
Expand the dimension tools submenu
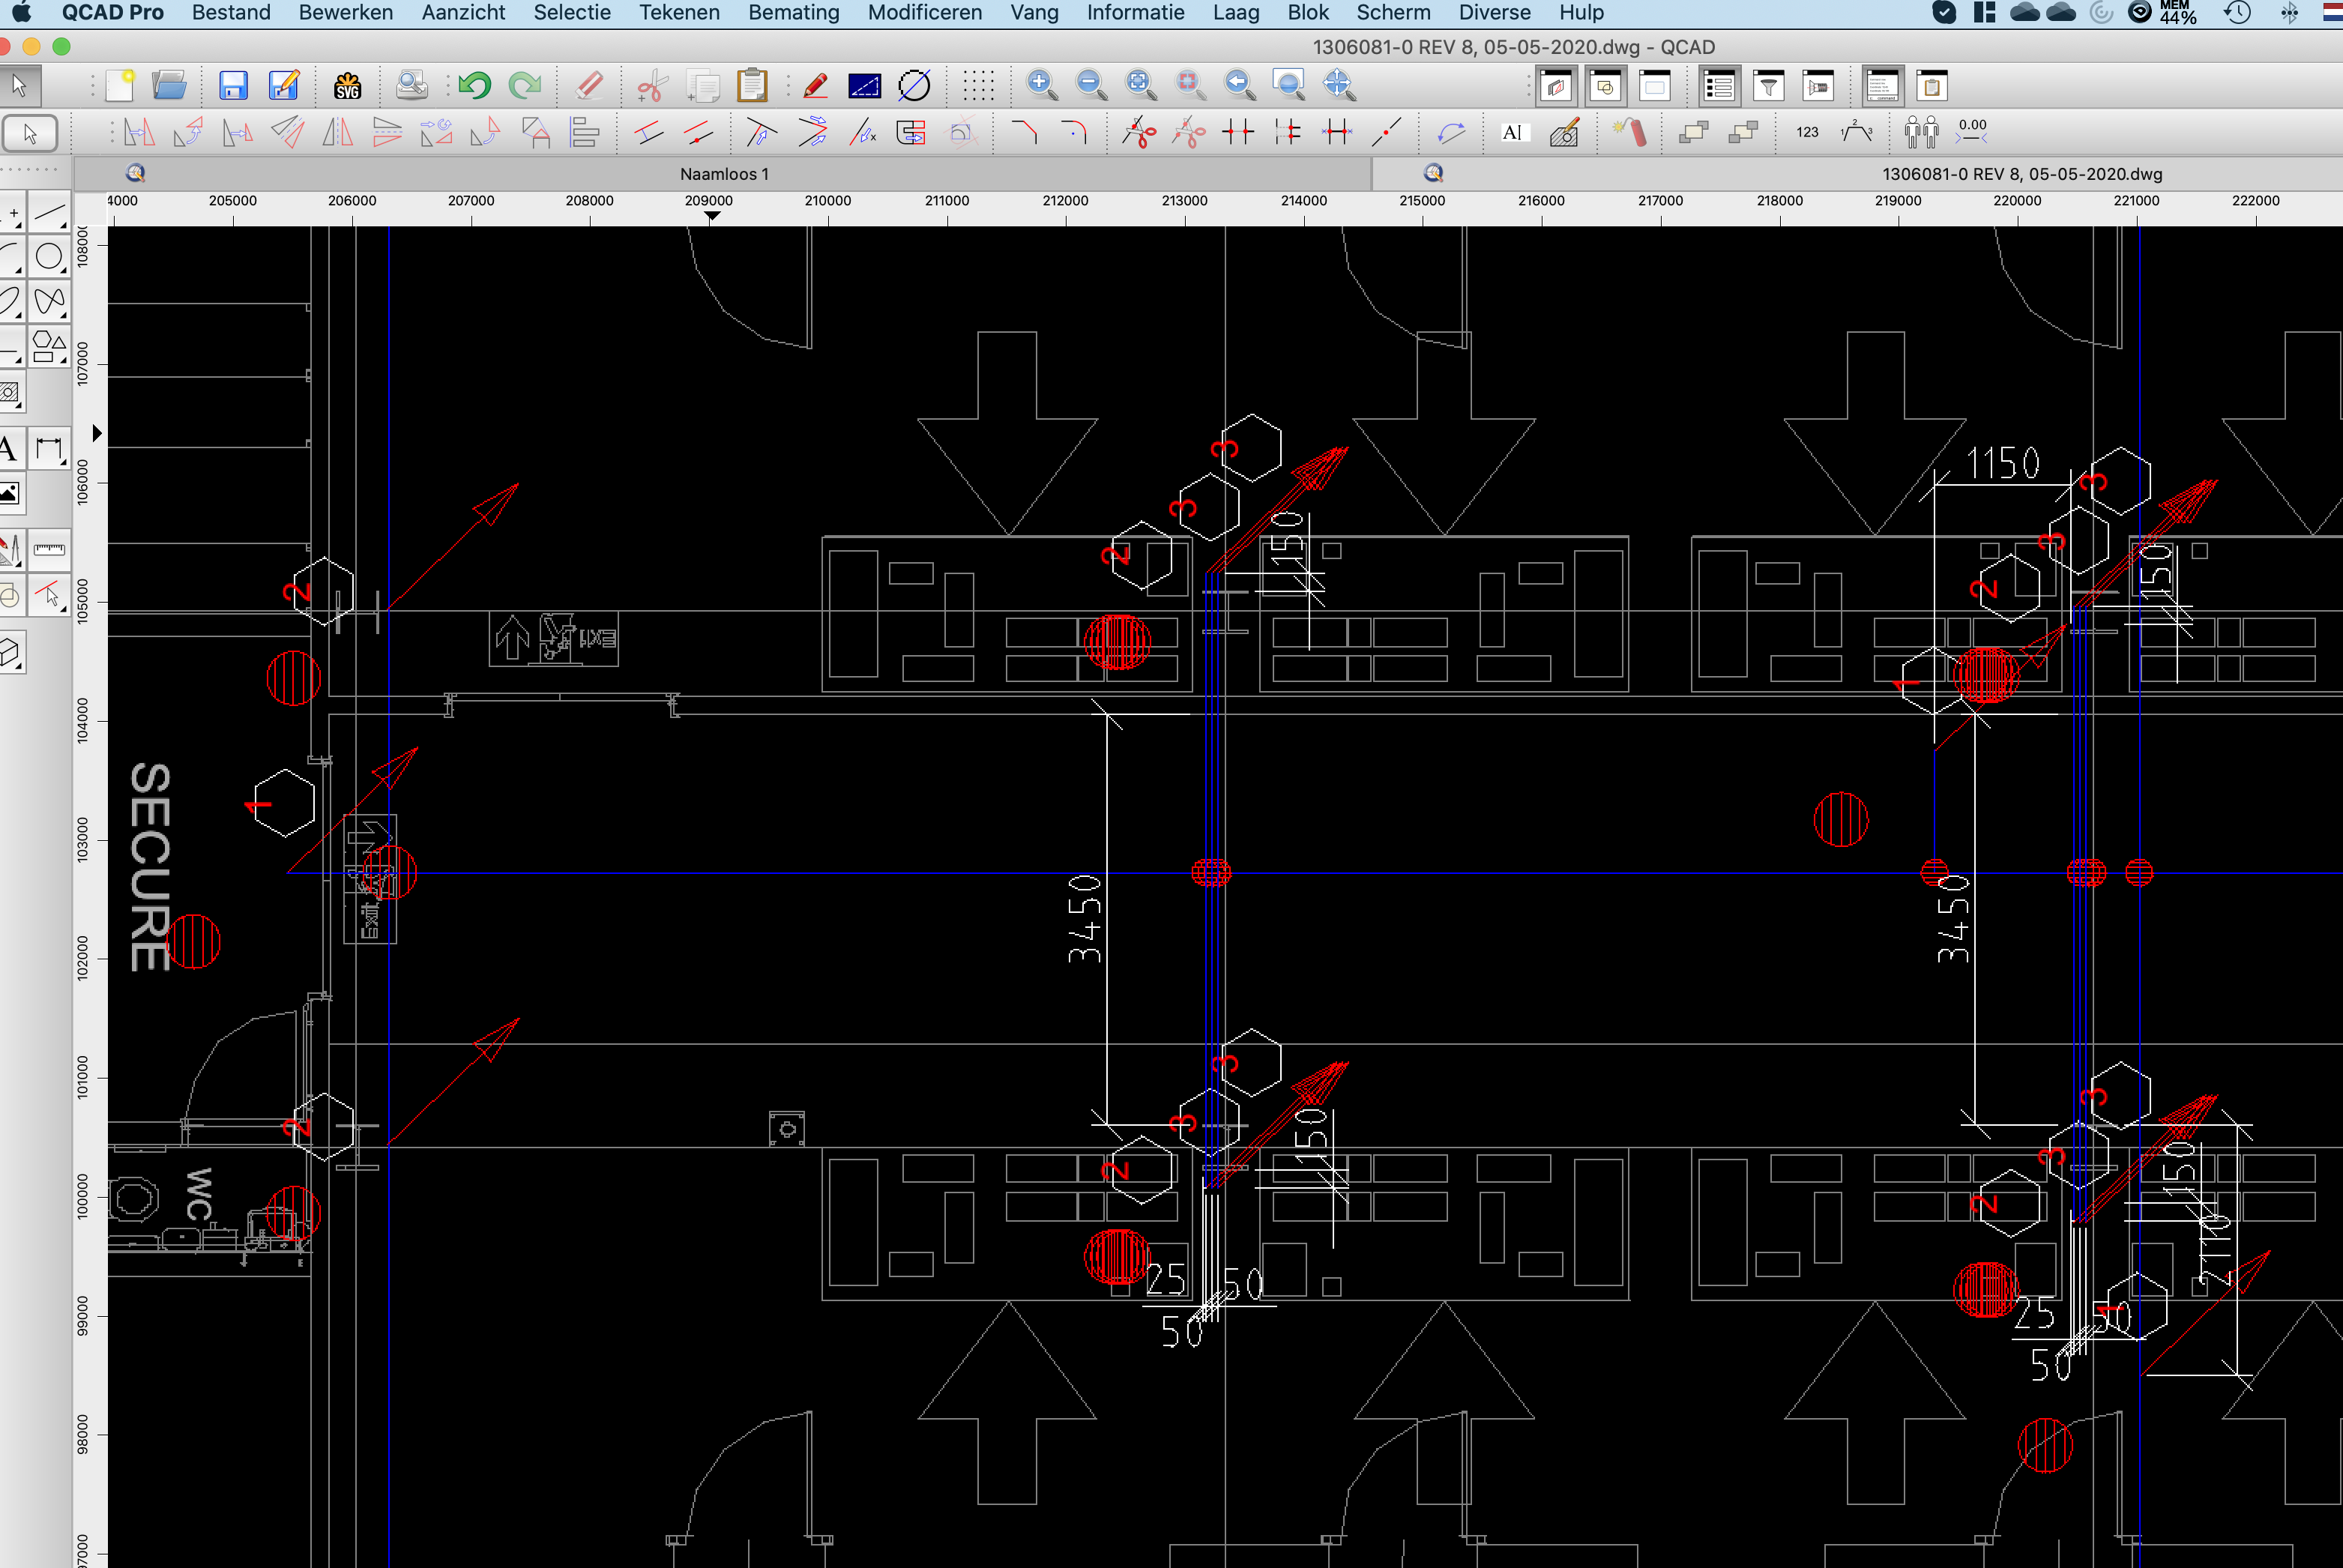[x=49, y=449]
